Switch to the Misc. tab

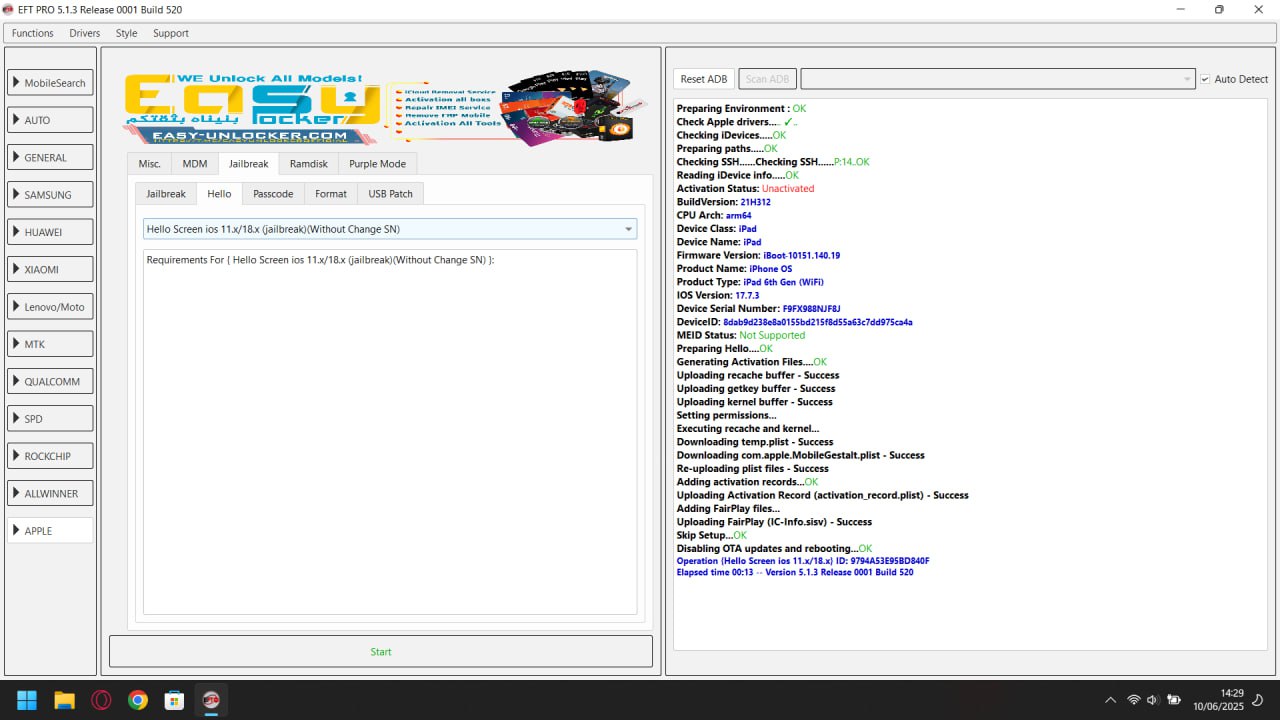point(149,164)
